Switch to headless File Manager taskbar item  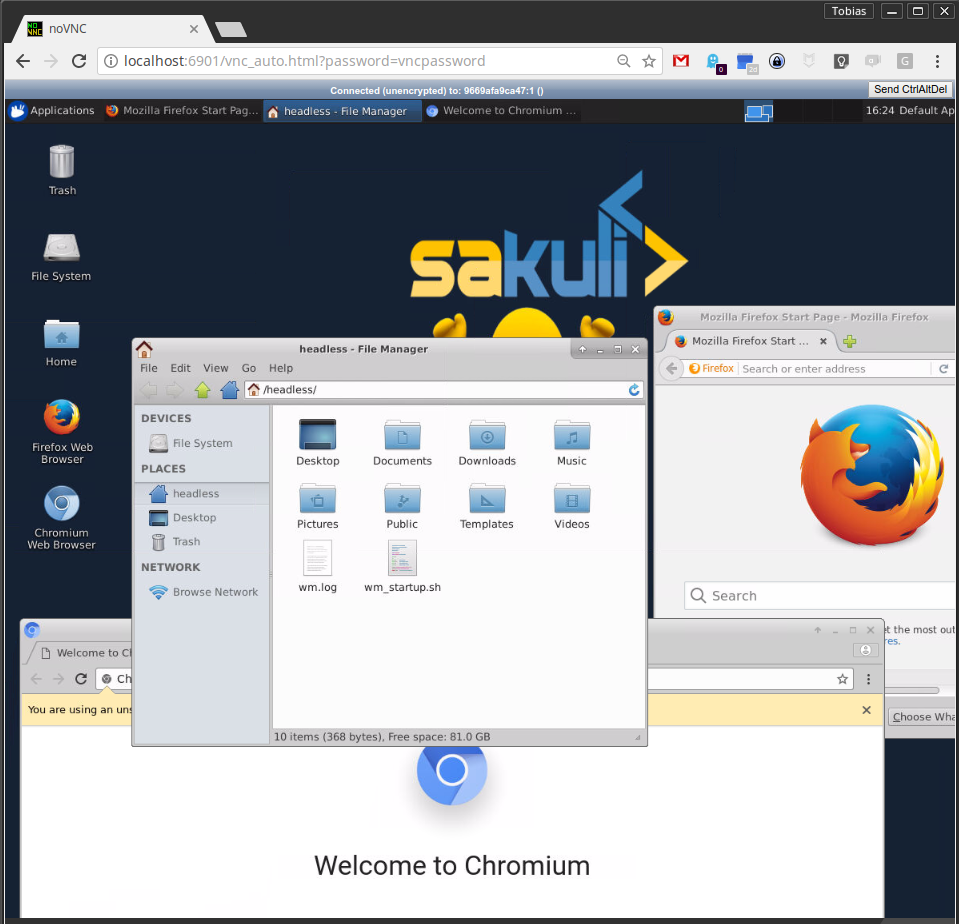[342, 111]
